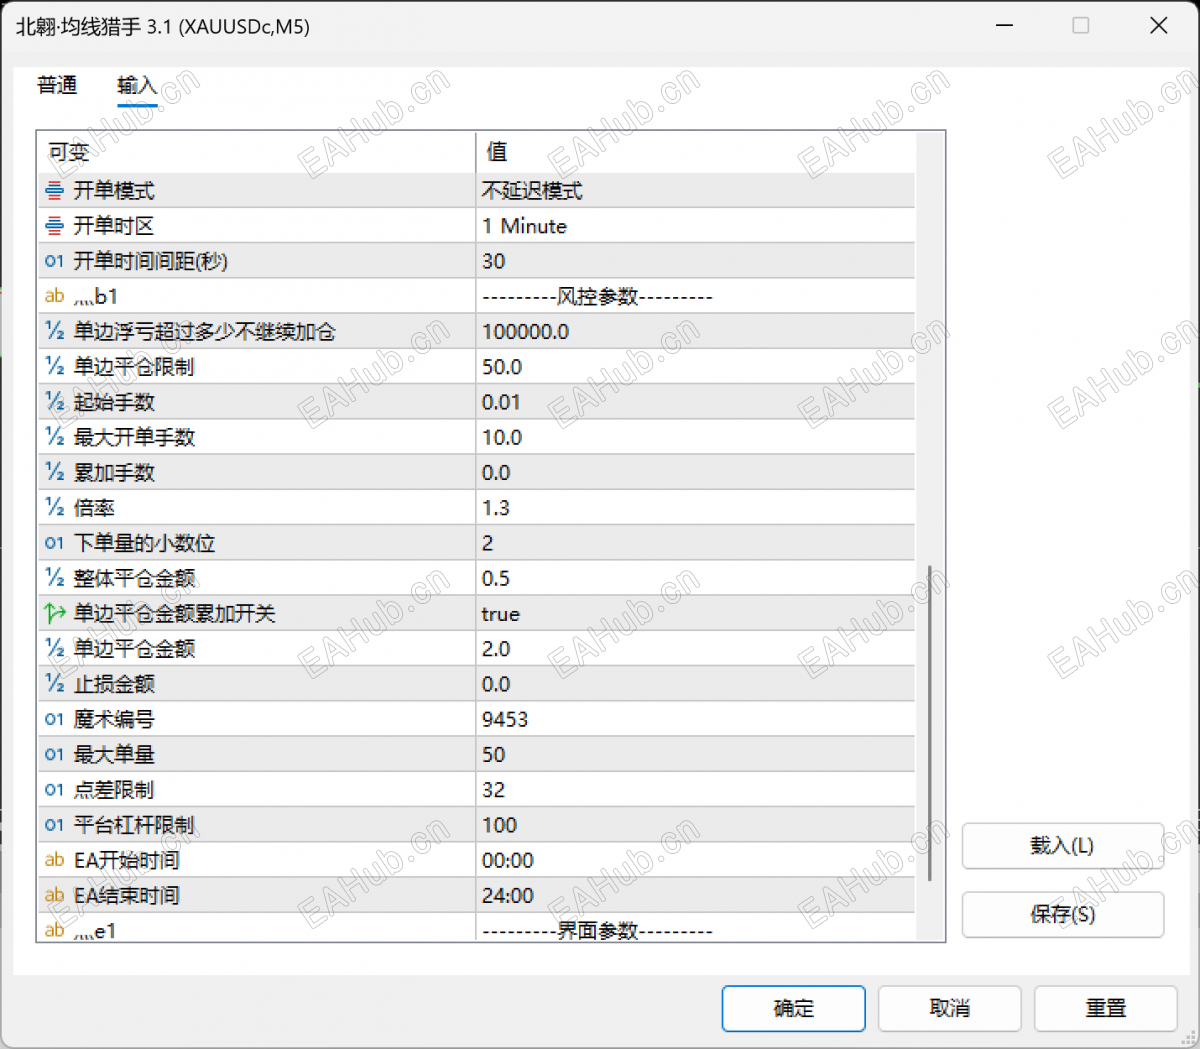This screenshot has height=1049, width=1200.
Task: Click the integer icon beside 最大单量
Action: 55,755
